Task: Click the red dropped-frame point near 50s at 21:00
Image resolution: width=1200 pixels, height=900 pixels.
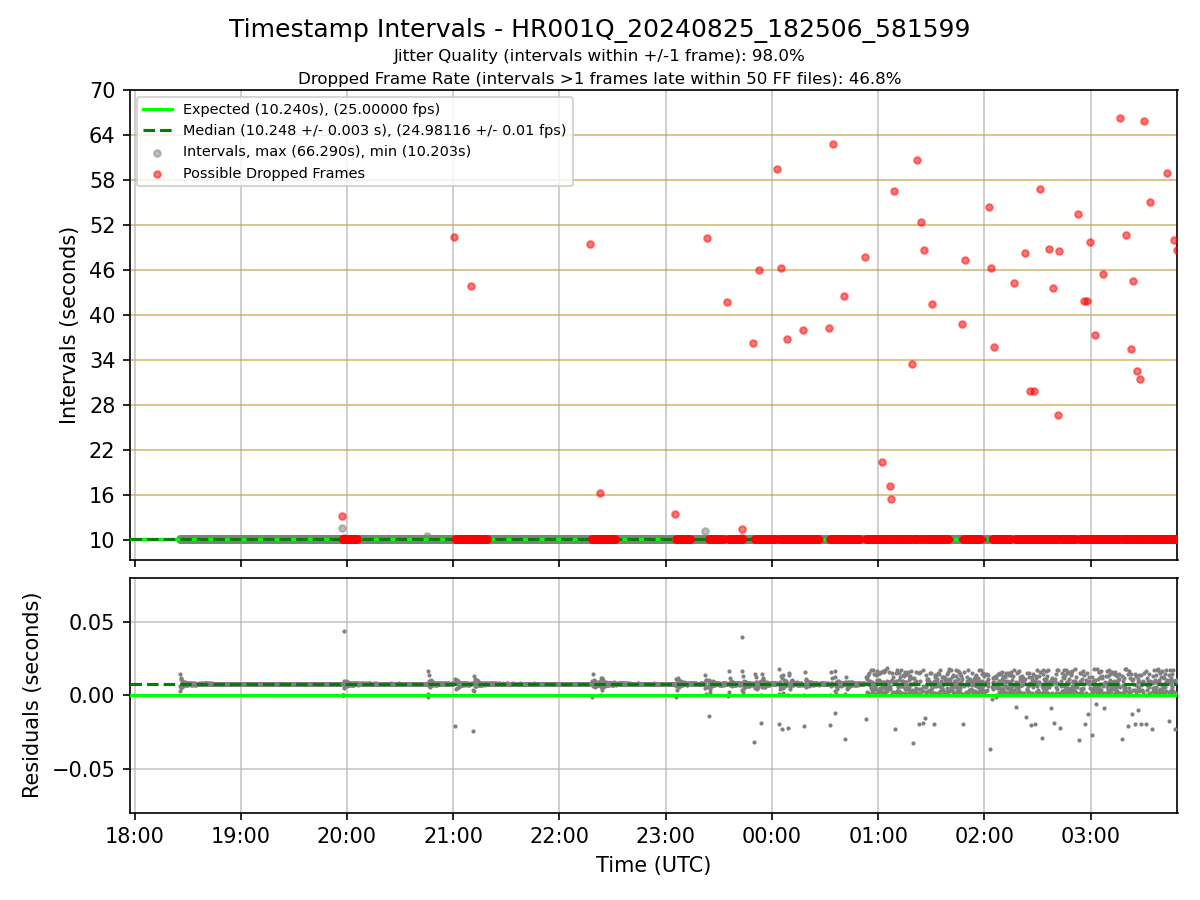Action: click(454, 237)
